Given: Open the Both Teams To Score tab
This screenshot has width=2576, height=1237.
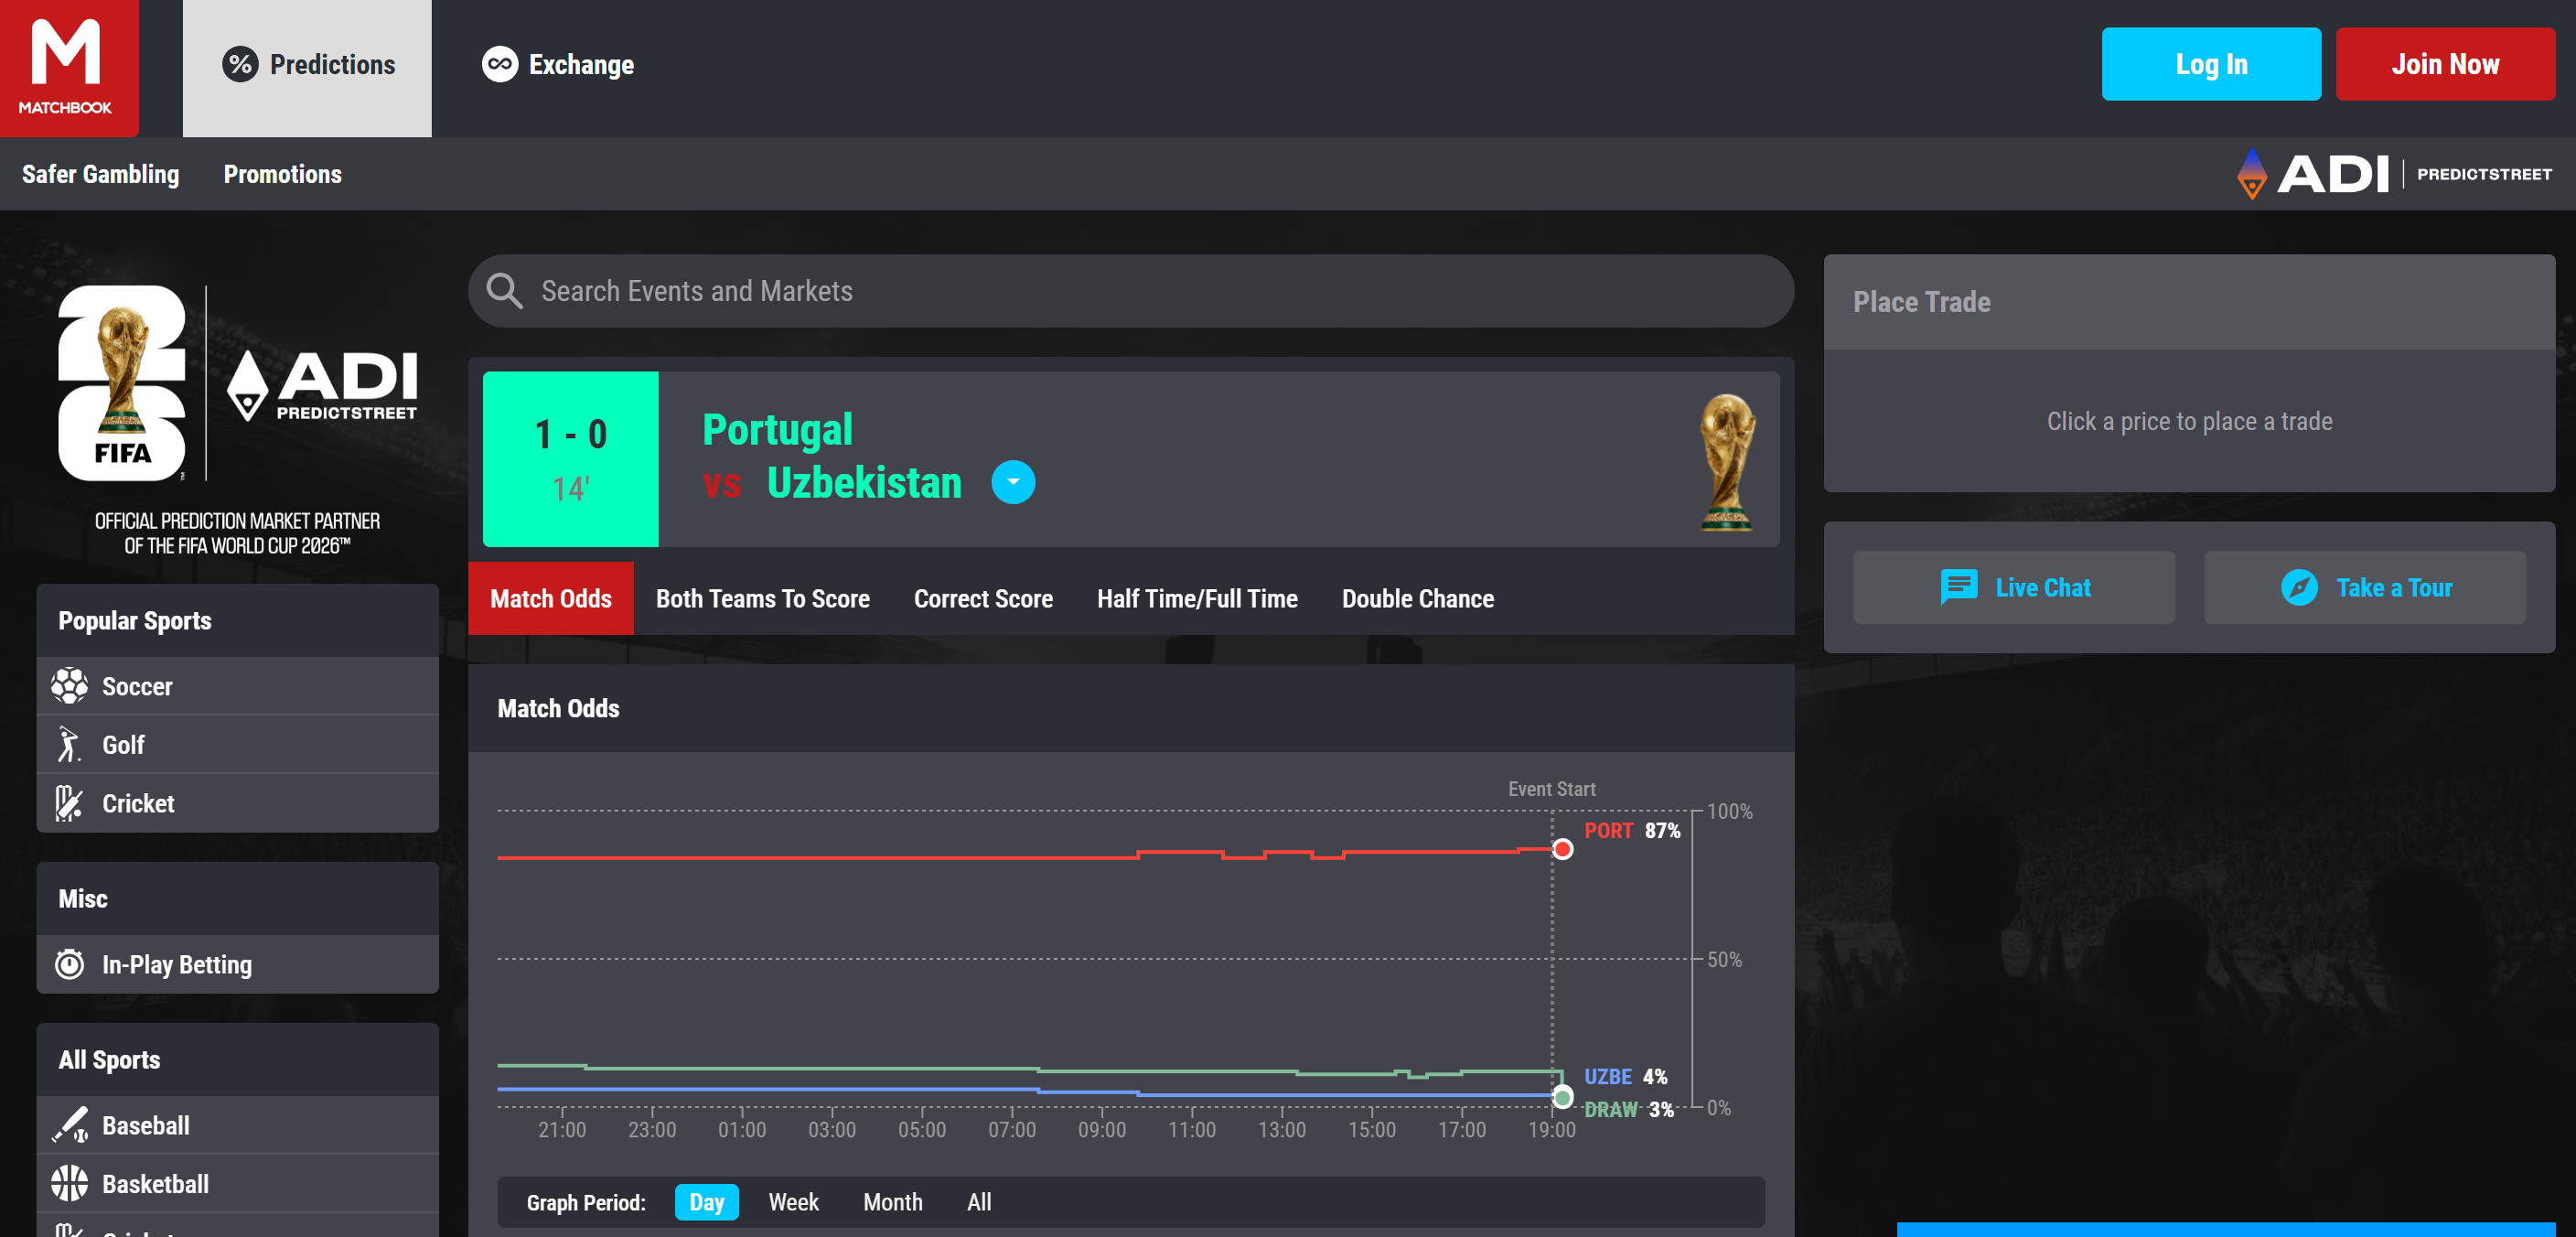Looking at the screenshot, I should point(763,598).
